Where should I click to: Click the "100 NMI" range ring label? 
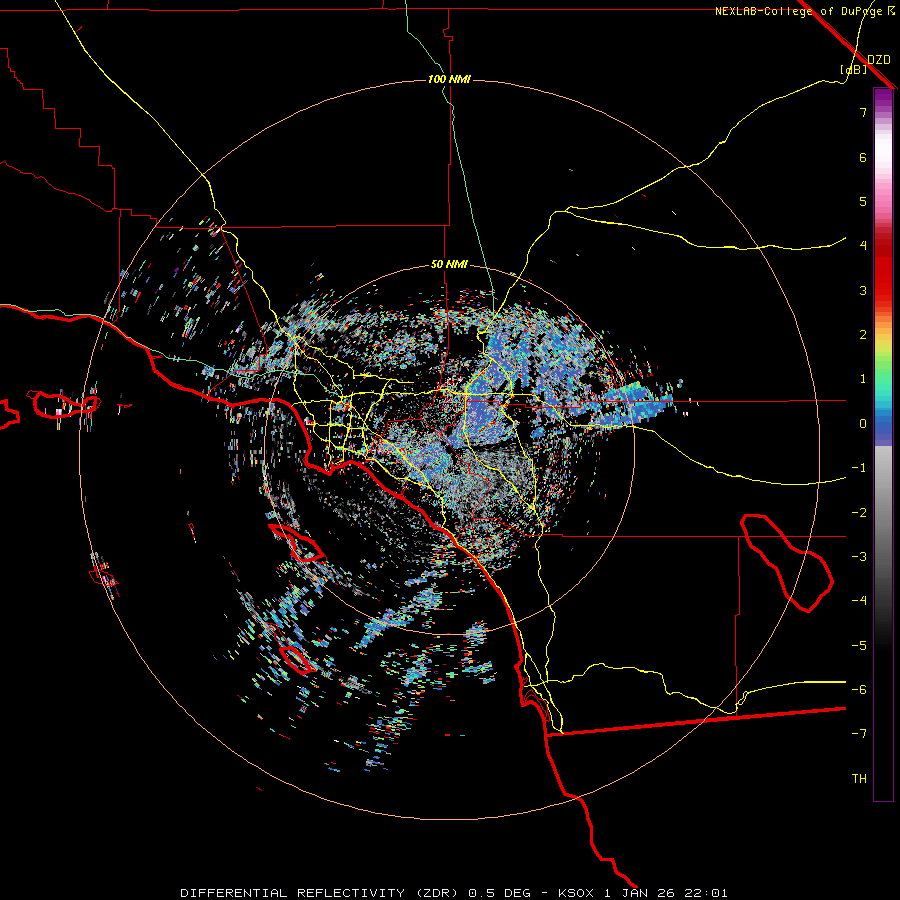click(449, 79)
